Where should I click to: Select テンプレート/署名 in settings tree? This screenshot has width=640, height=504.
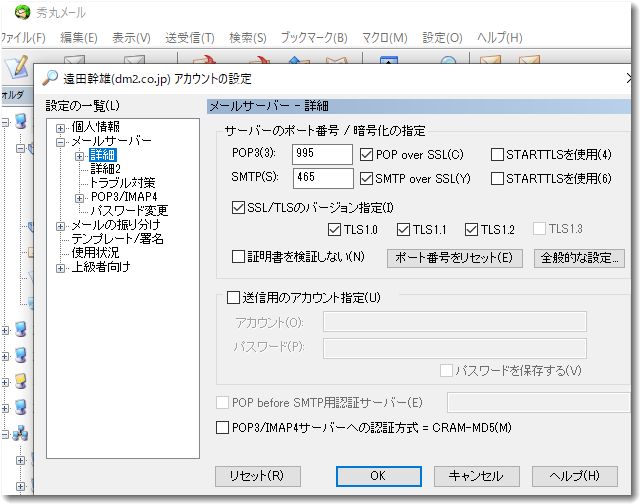click(x=118, y=239)
